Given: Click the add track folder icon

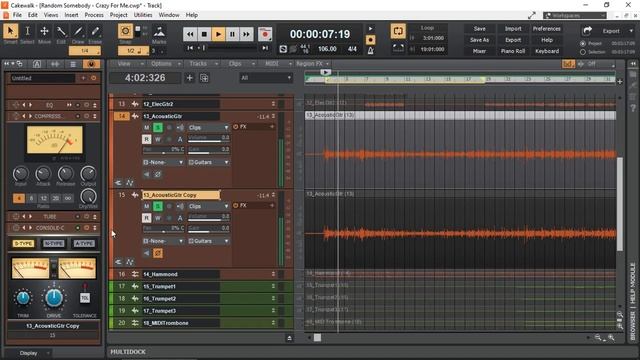Looking at the screenshot, I should point(204,78).
